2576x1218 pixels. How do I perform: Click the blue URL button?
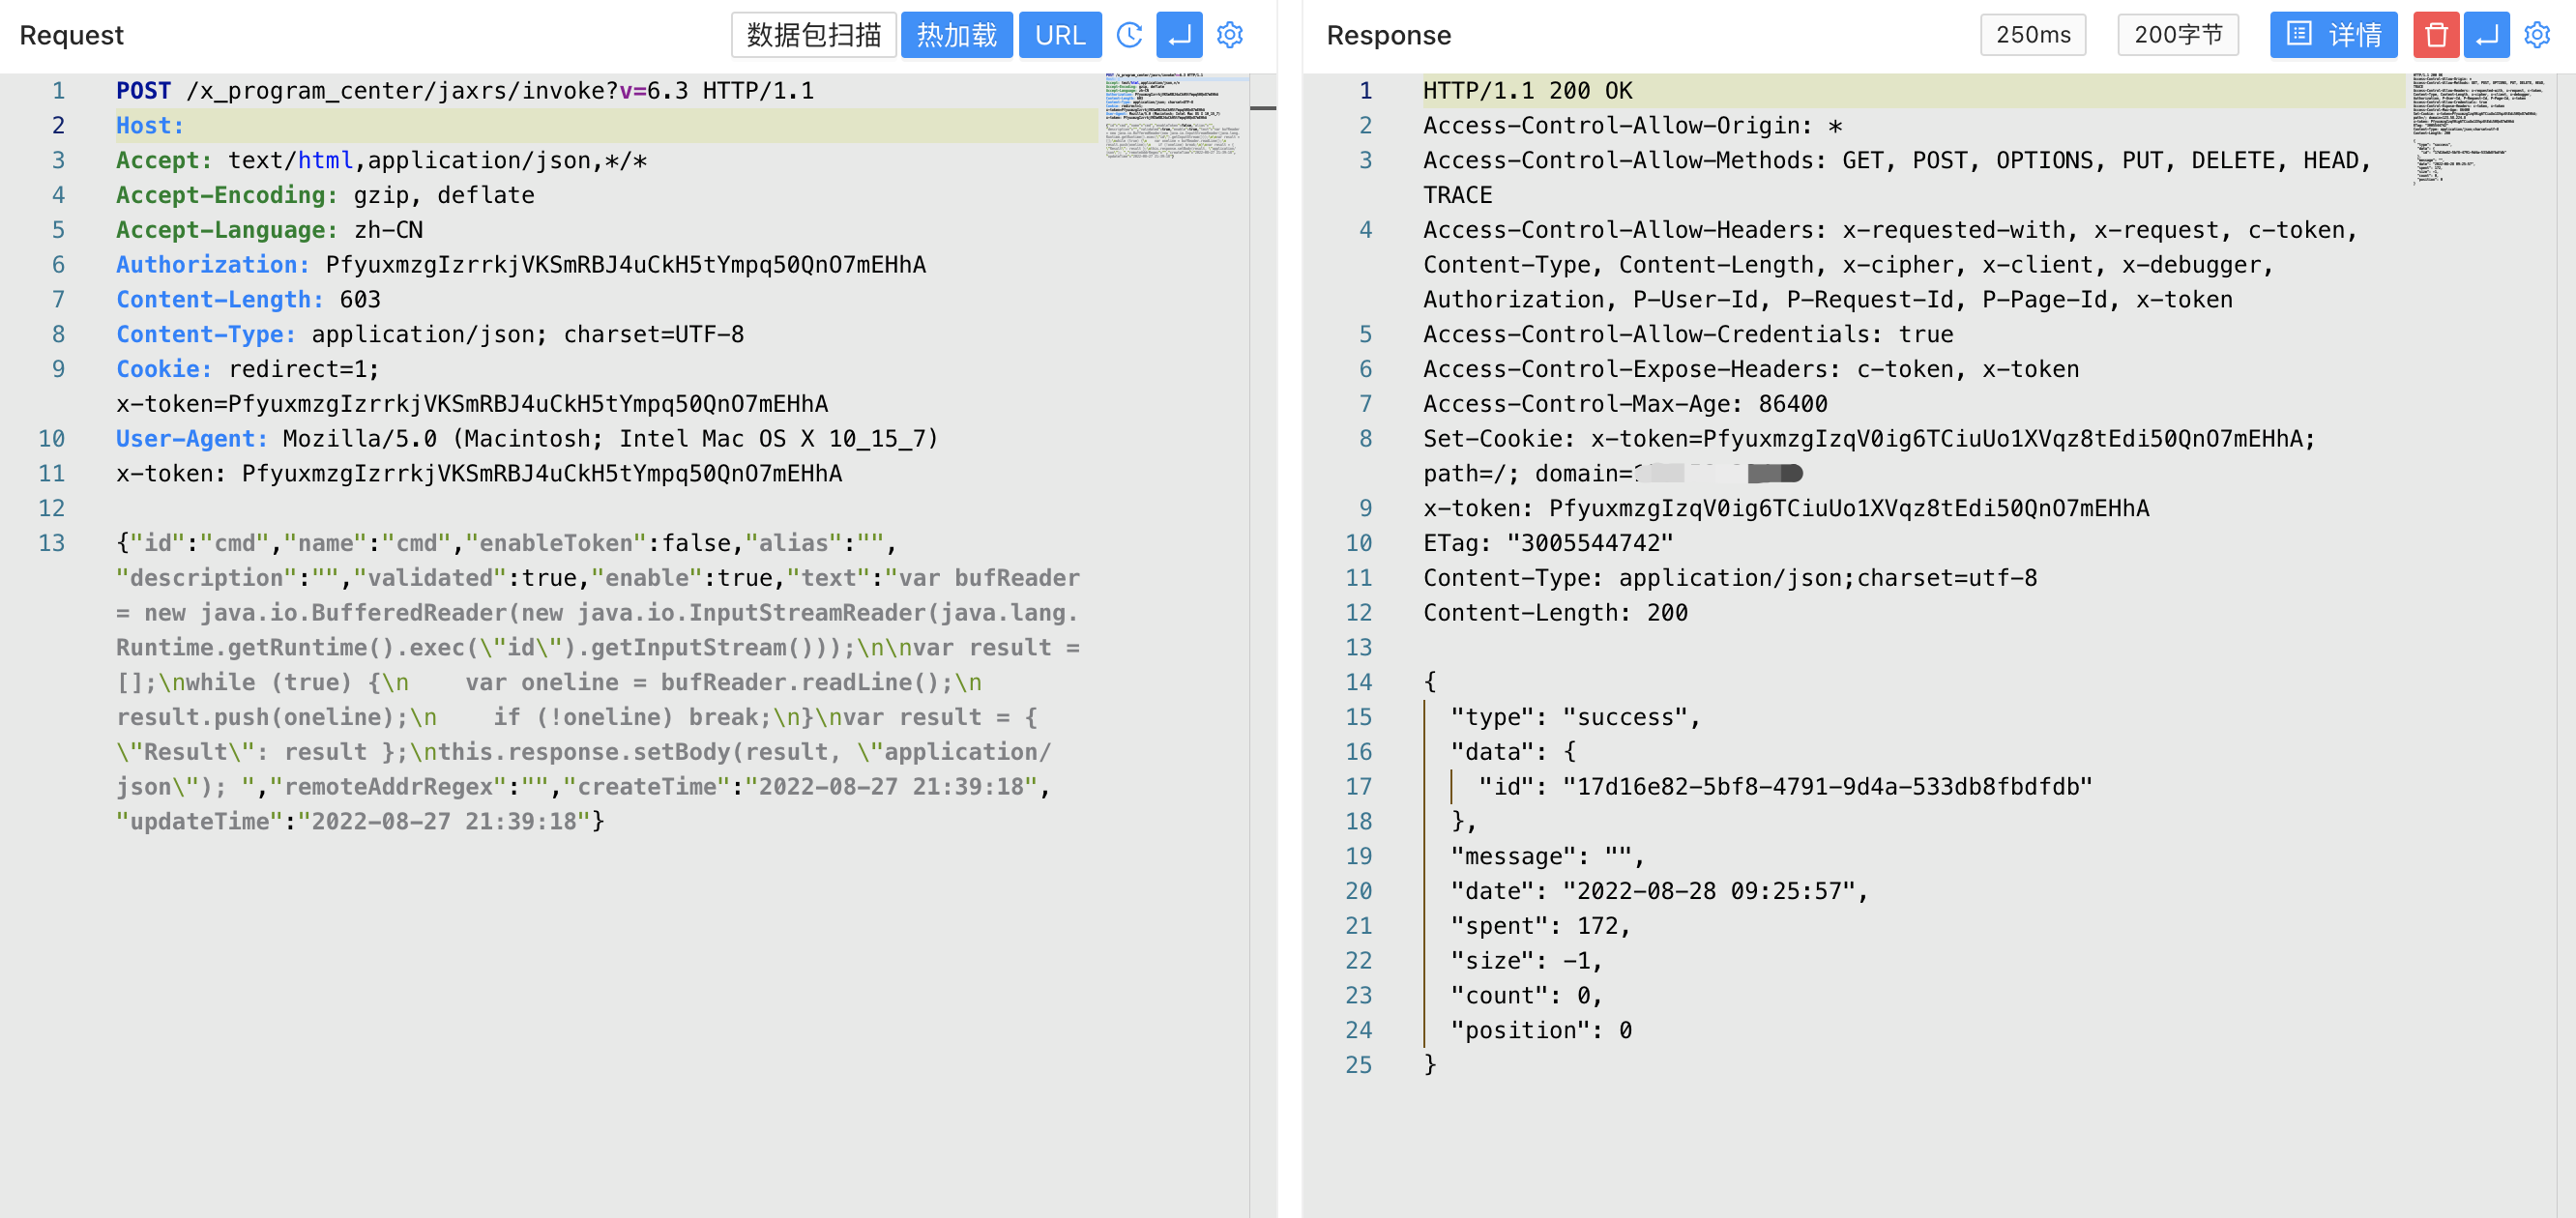click(x=1059, y=35)
